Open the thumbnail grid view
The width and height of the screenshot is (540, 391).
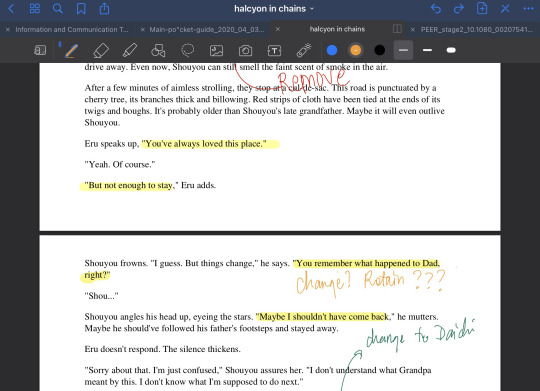pos(35,9)
